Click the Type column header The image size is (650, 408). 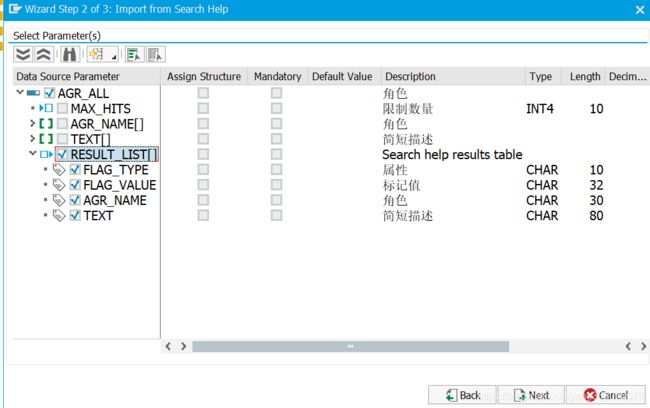tap(543, 76)
